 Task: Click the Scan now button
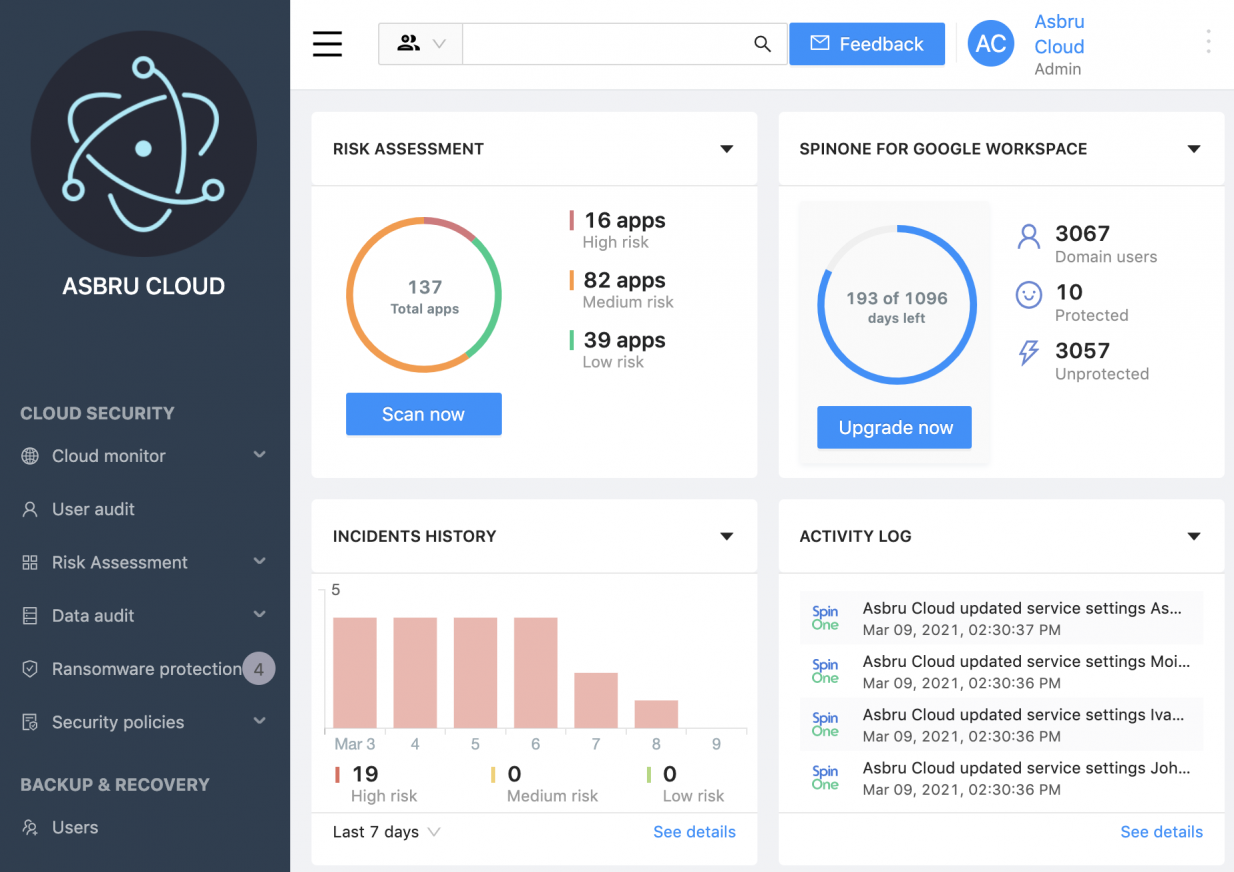coord(424,414)
